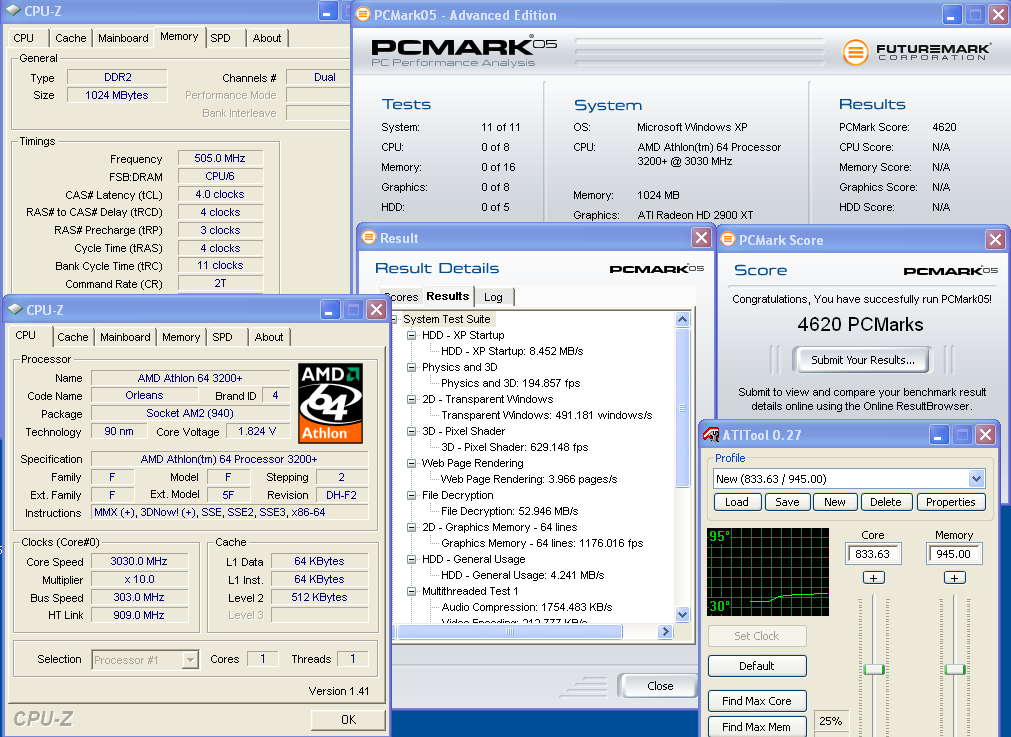Close the PCMark Score window
Viewport: 1011px width, 737px height.
click(995, 240)
